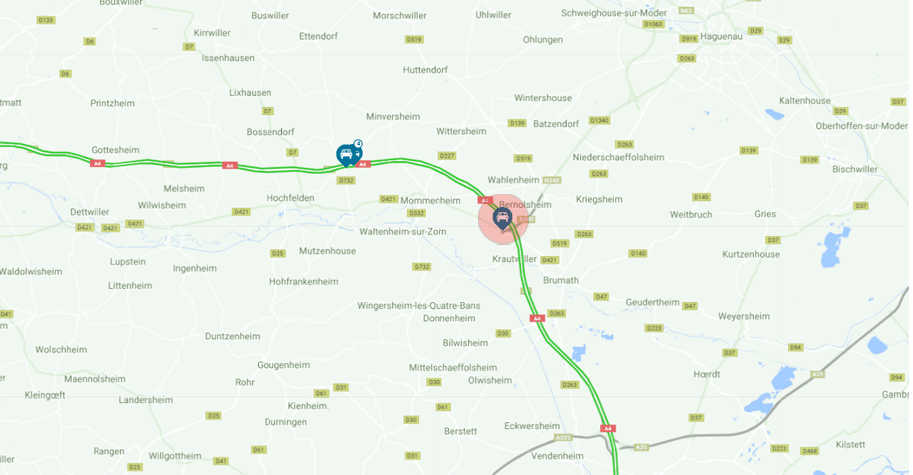This screenshot has height=475, width=913.
Task: Open the number badge on the vehicle cluster
Action: pos(358,143)
